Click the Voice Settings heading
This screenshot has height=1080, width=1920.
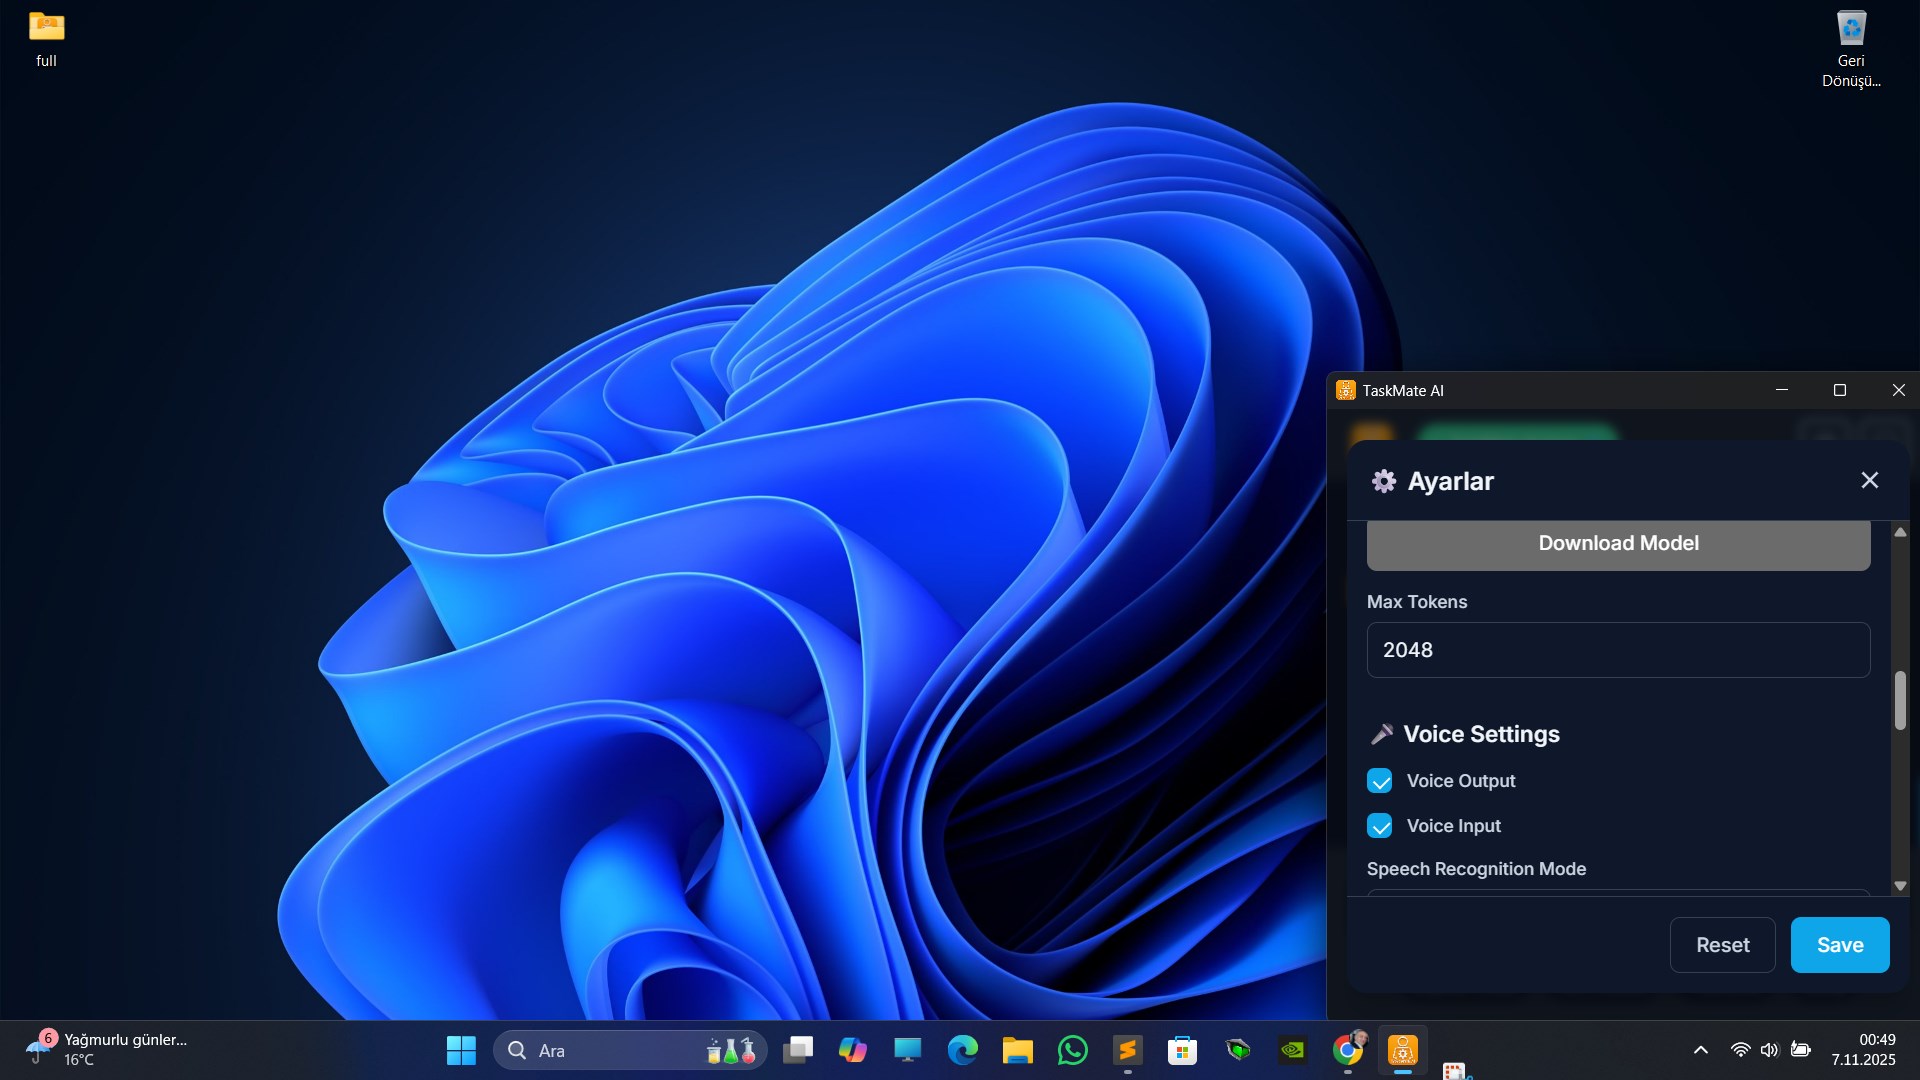pos(1481,734)
